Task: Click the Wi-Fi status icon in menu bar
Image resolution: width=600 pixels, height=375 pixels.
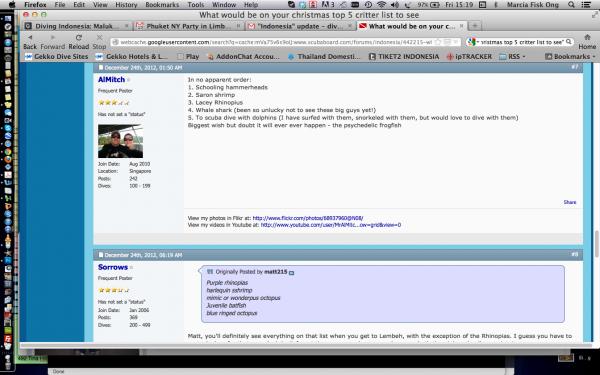Action: (x=381, y=5)
